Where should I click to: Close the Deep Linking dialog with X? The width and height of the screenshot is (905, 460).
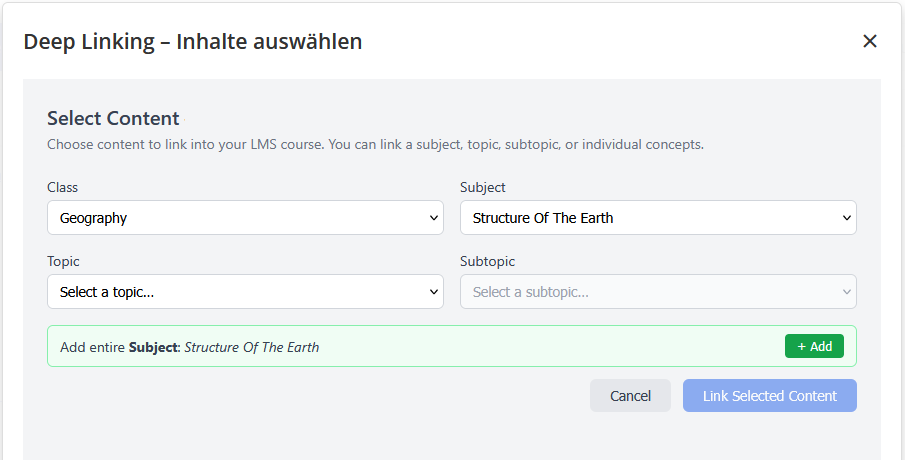(869, 41)
